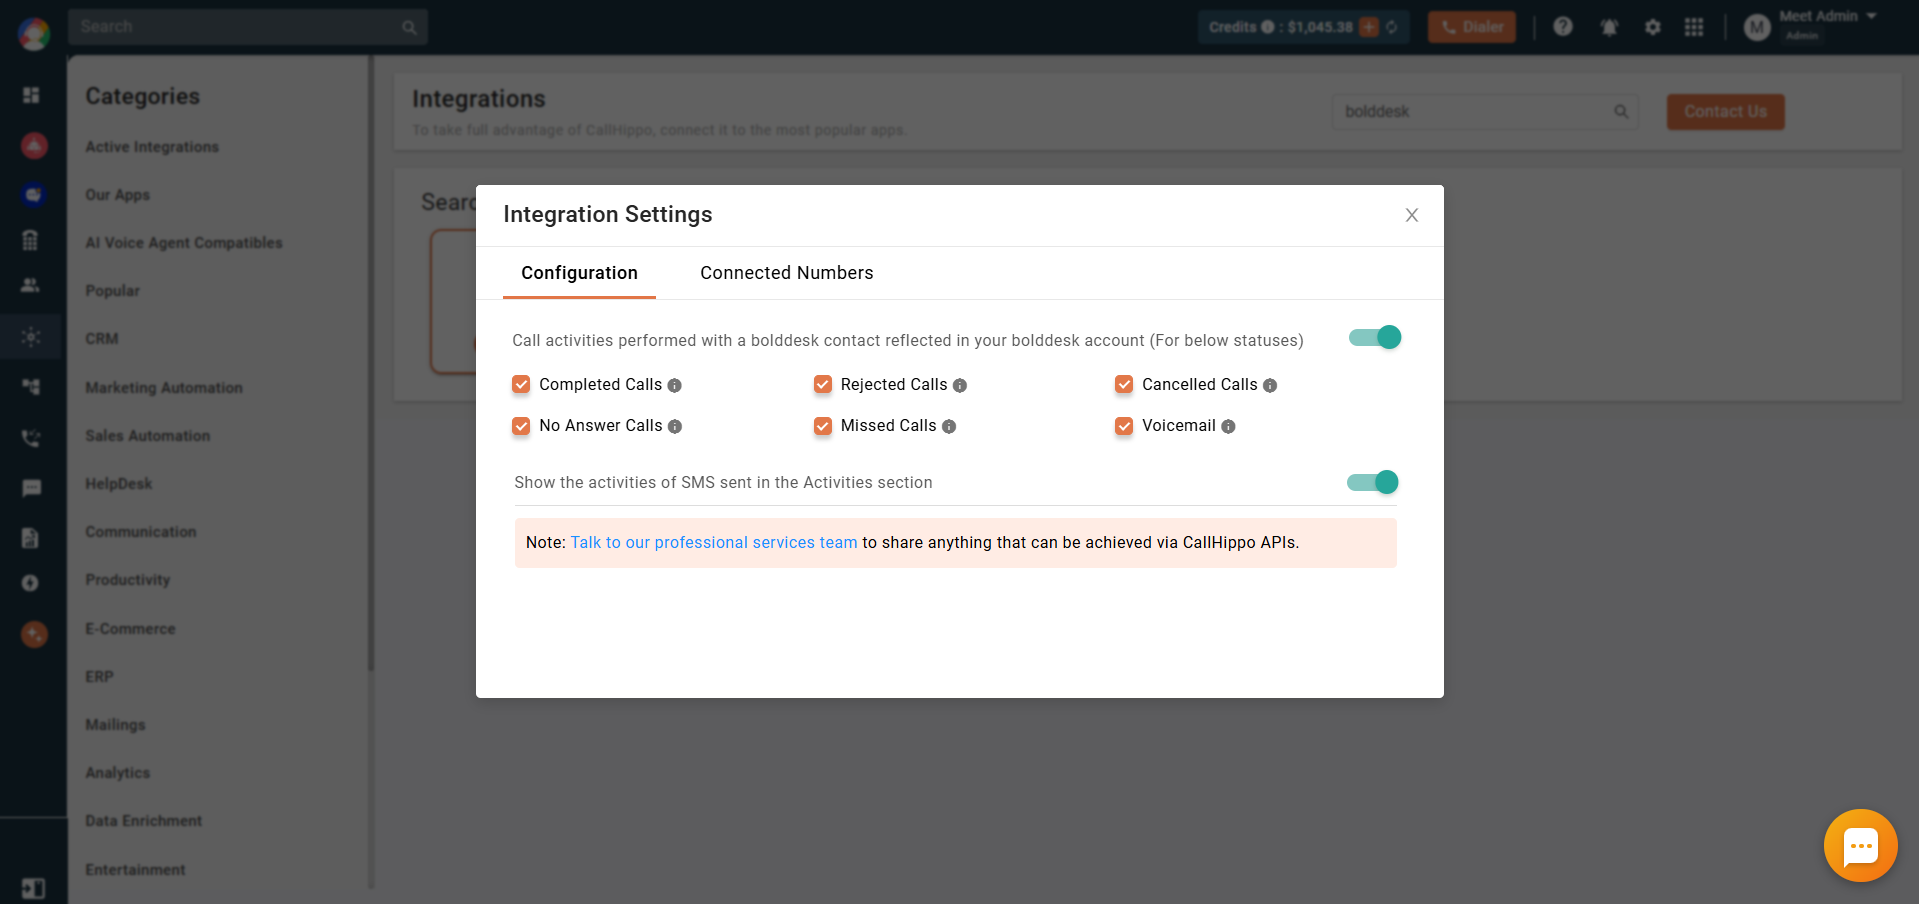Uncheck the No Answer Calls checkbox

521,426
